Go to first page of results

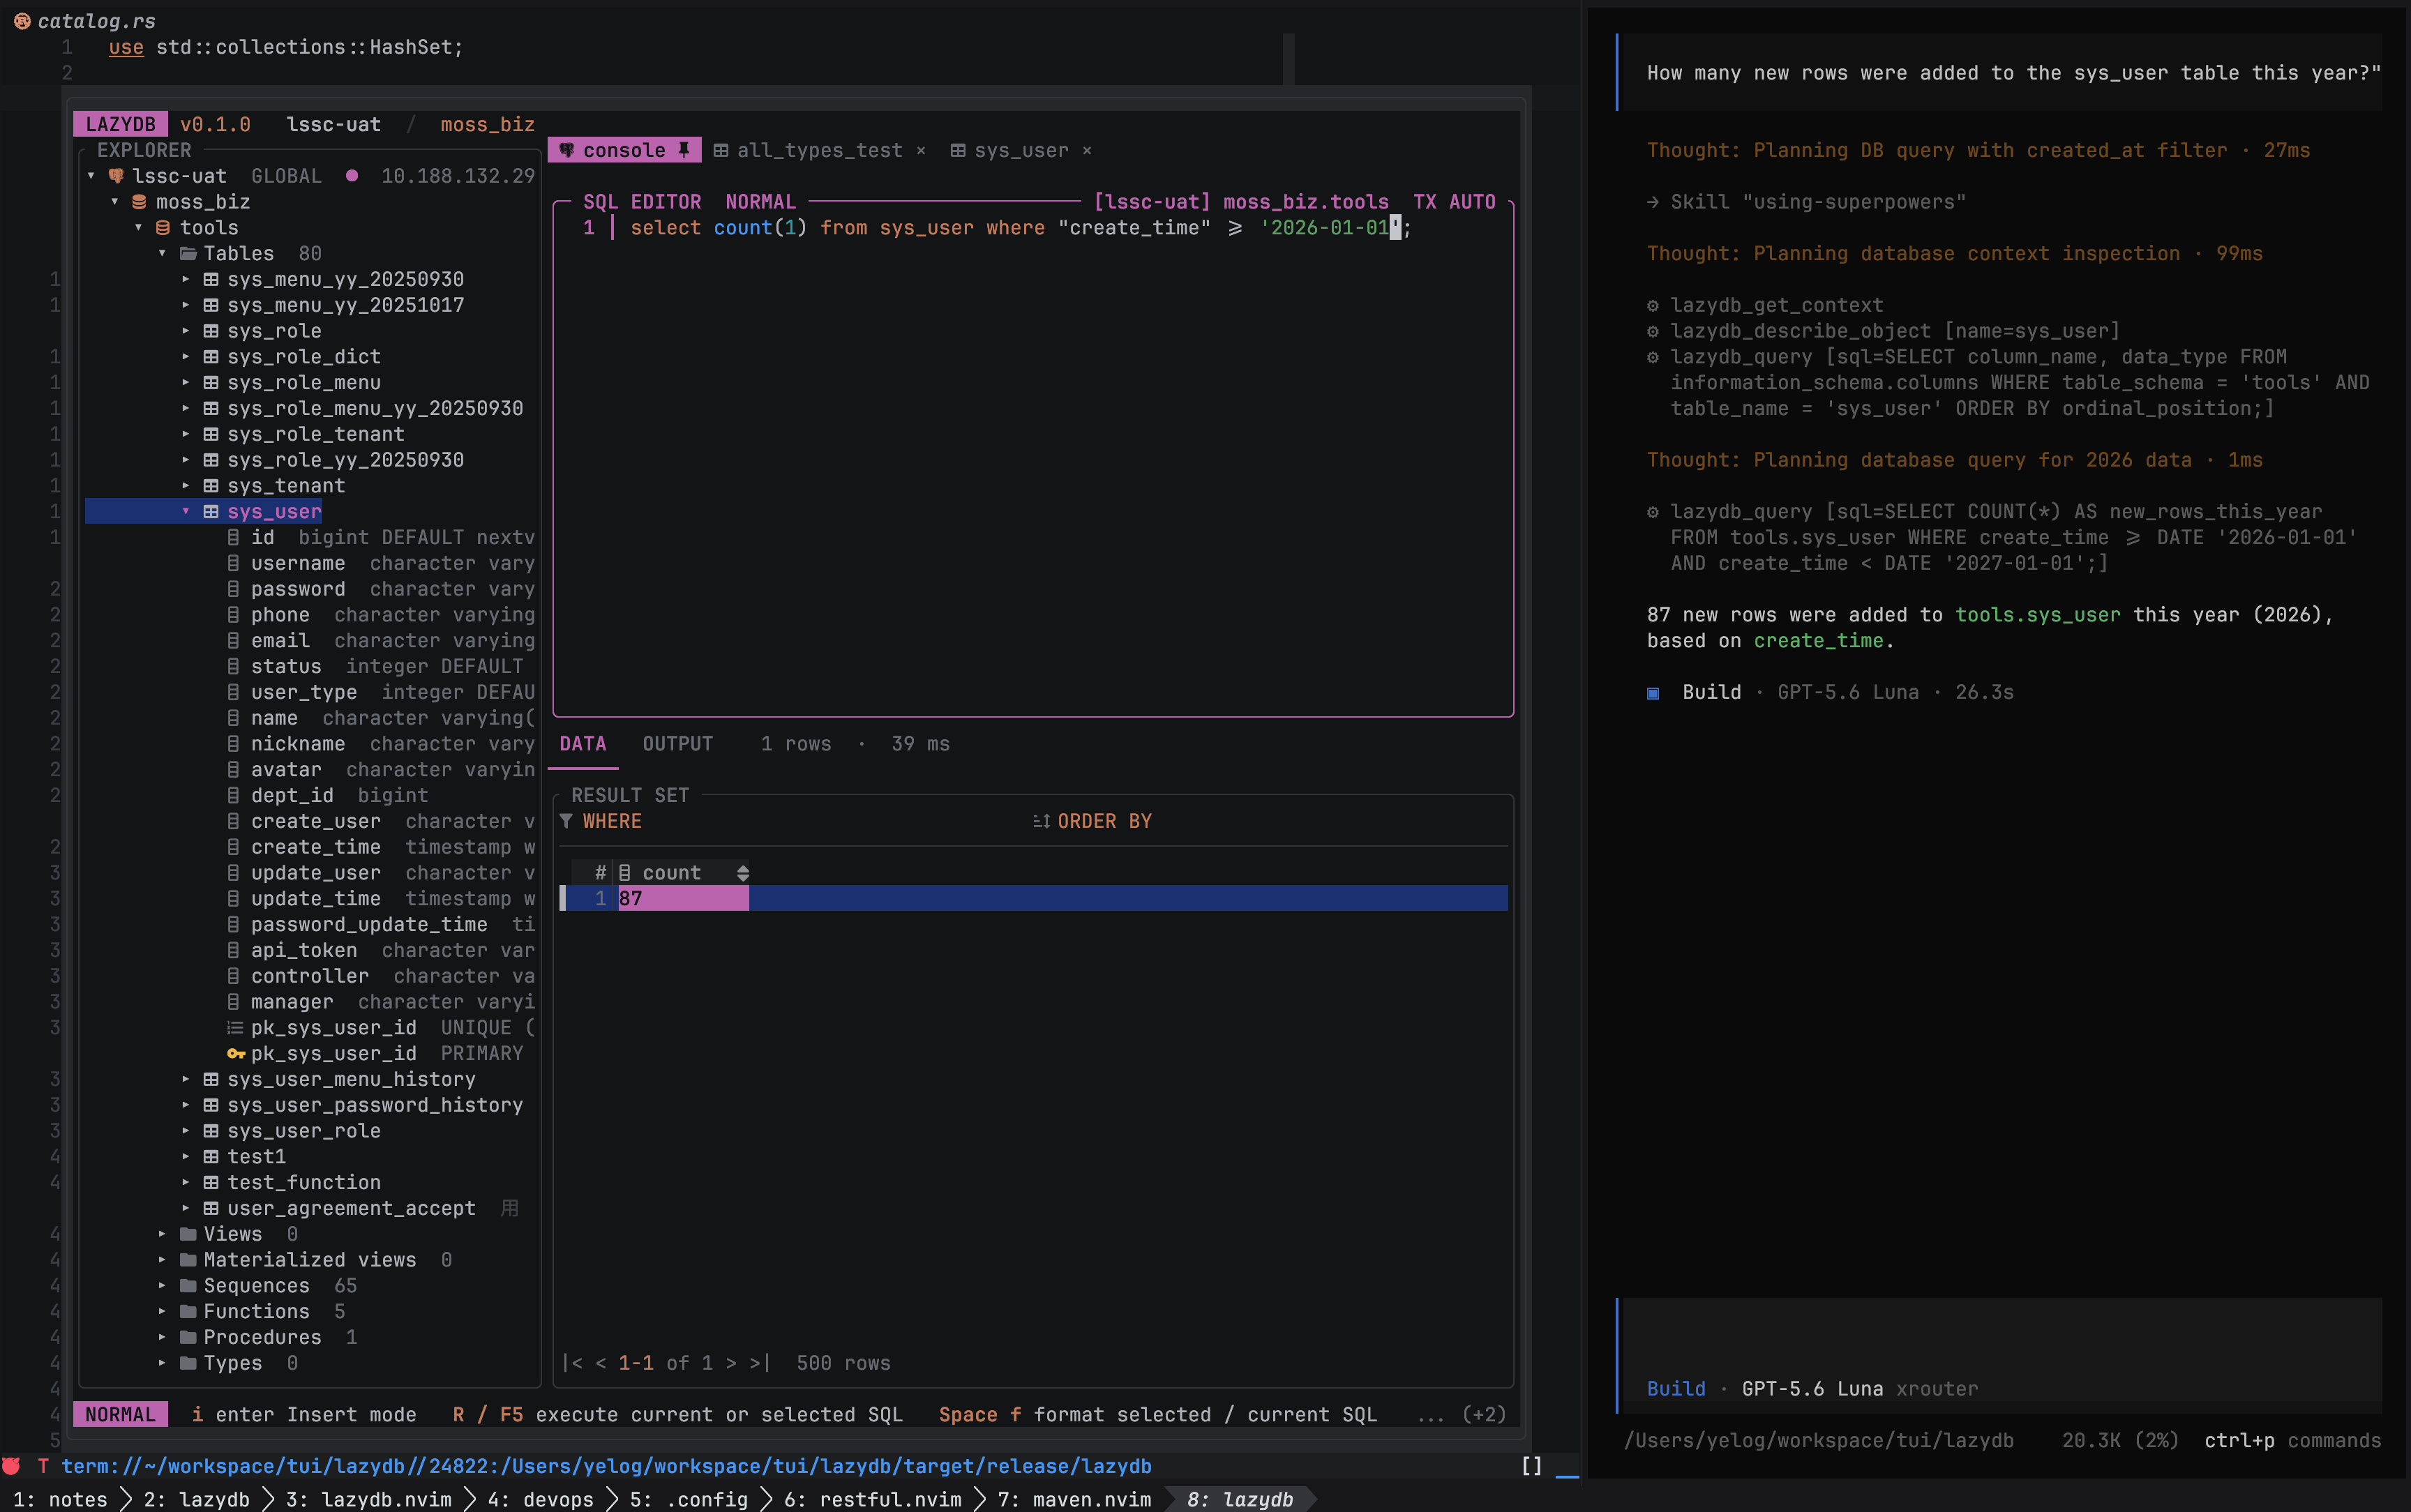(572, 1363)
